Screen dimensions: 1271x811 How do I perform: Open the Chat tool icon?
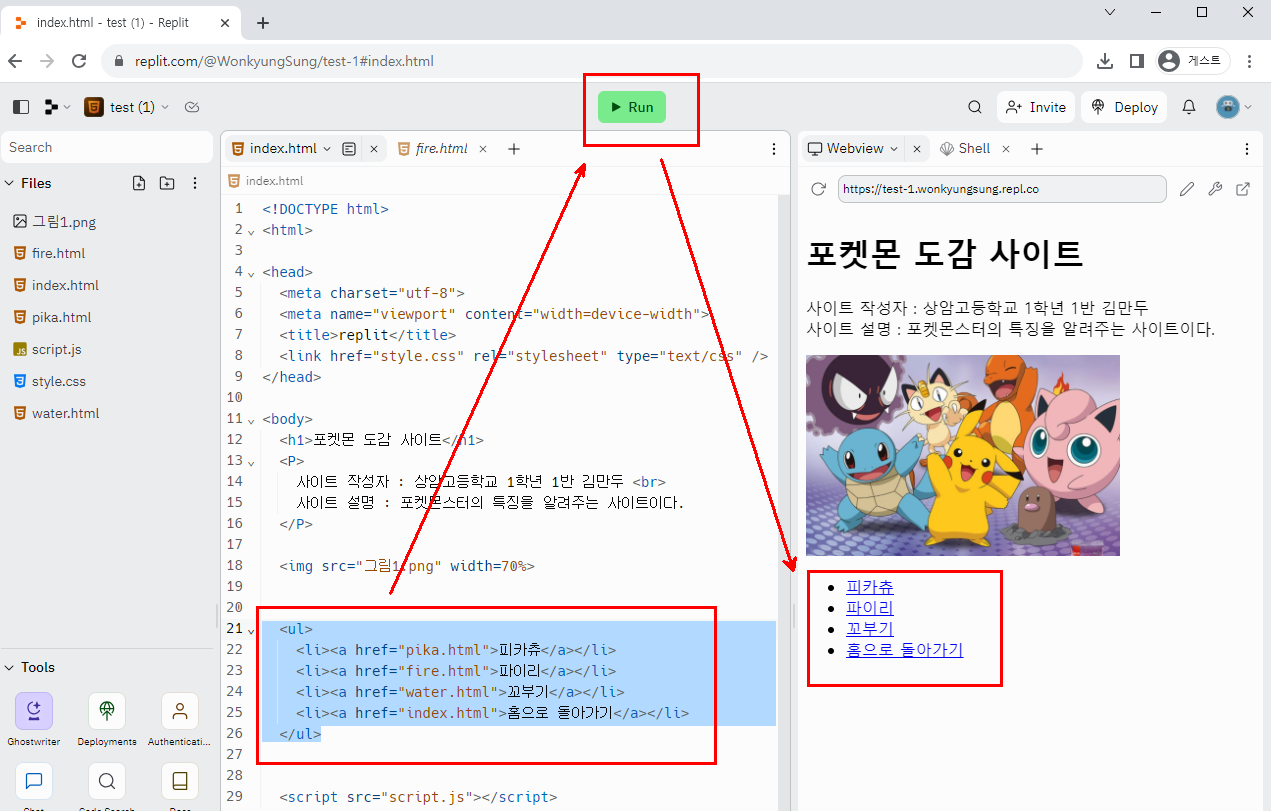tap(34, 781)
